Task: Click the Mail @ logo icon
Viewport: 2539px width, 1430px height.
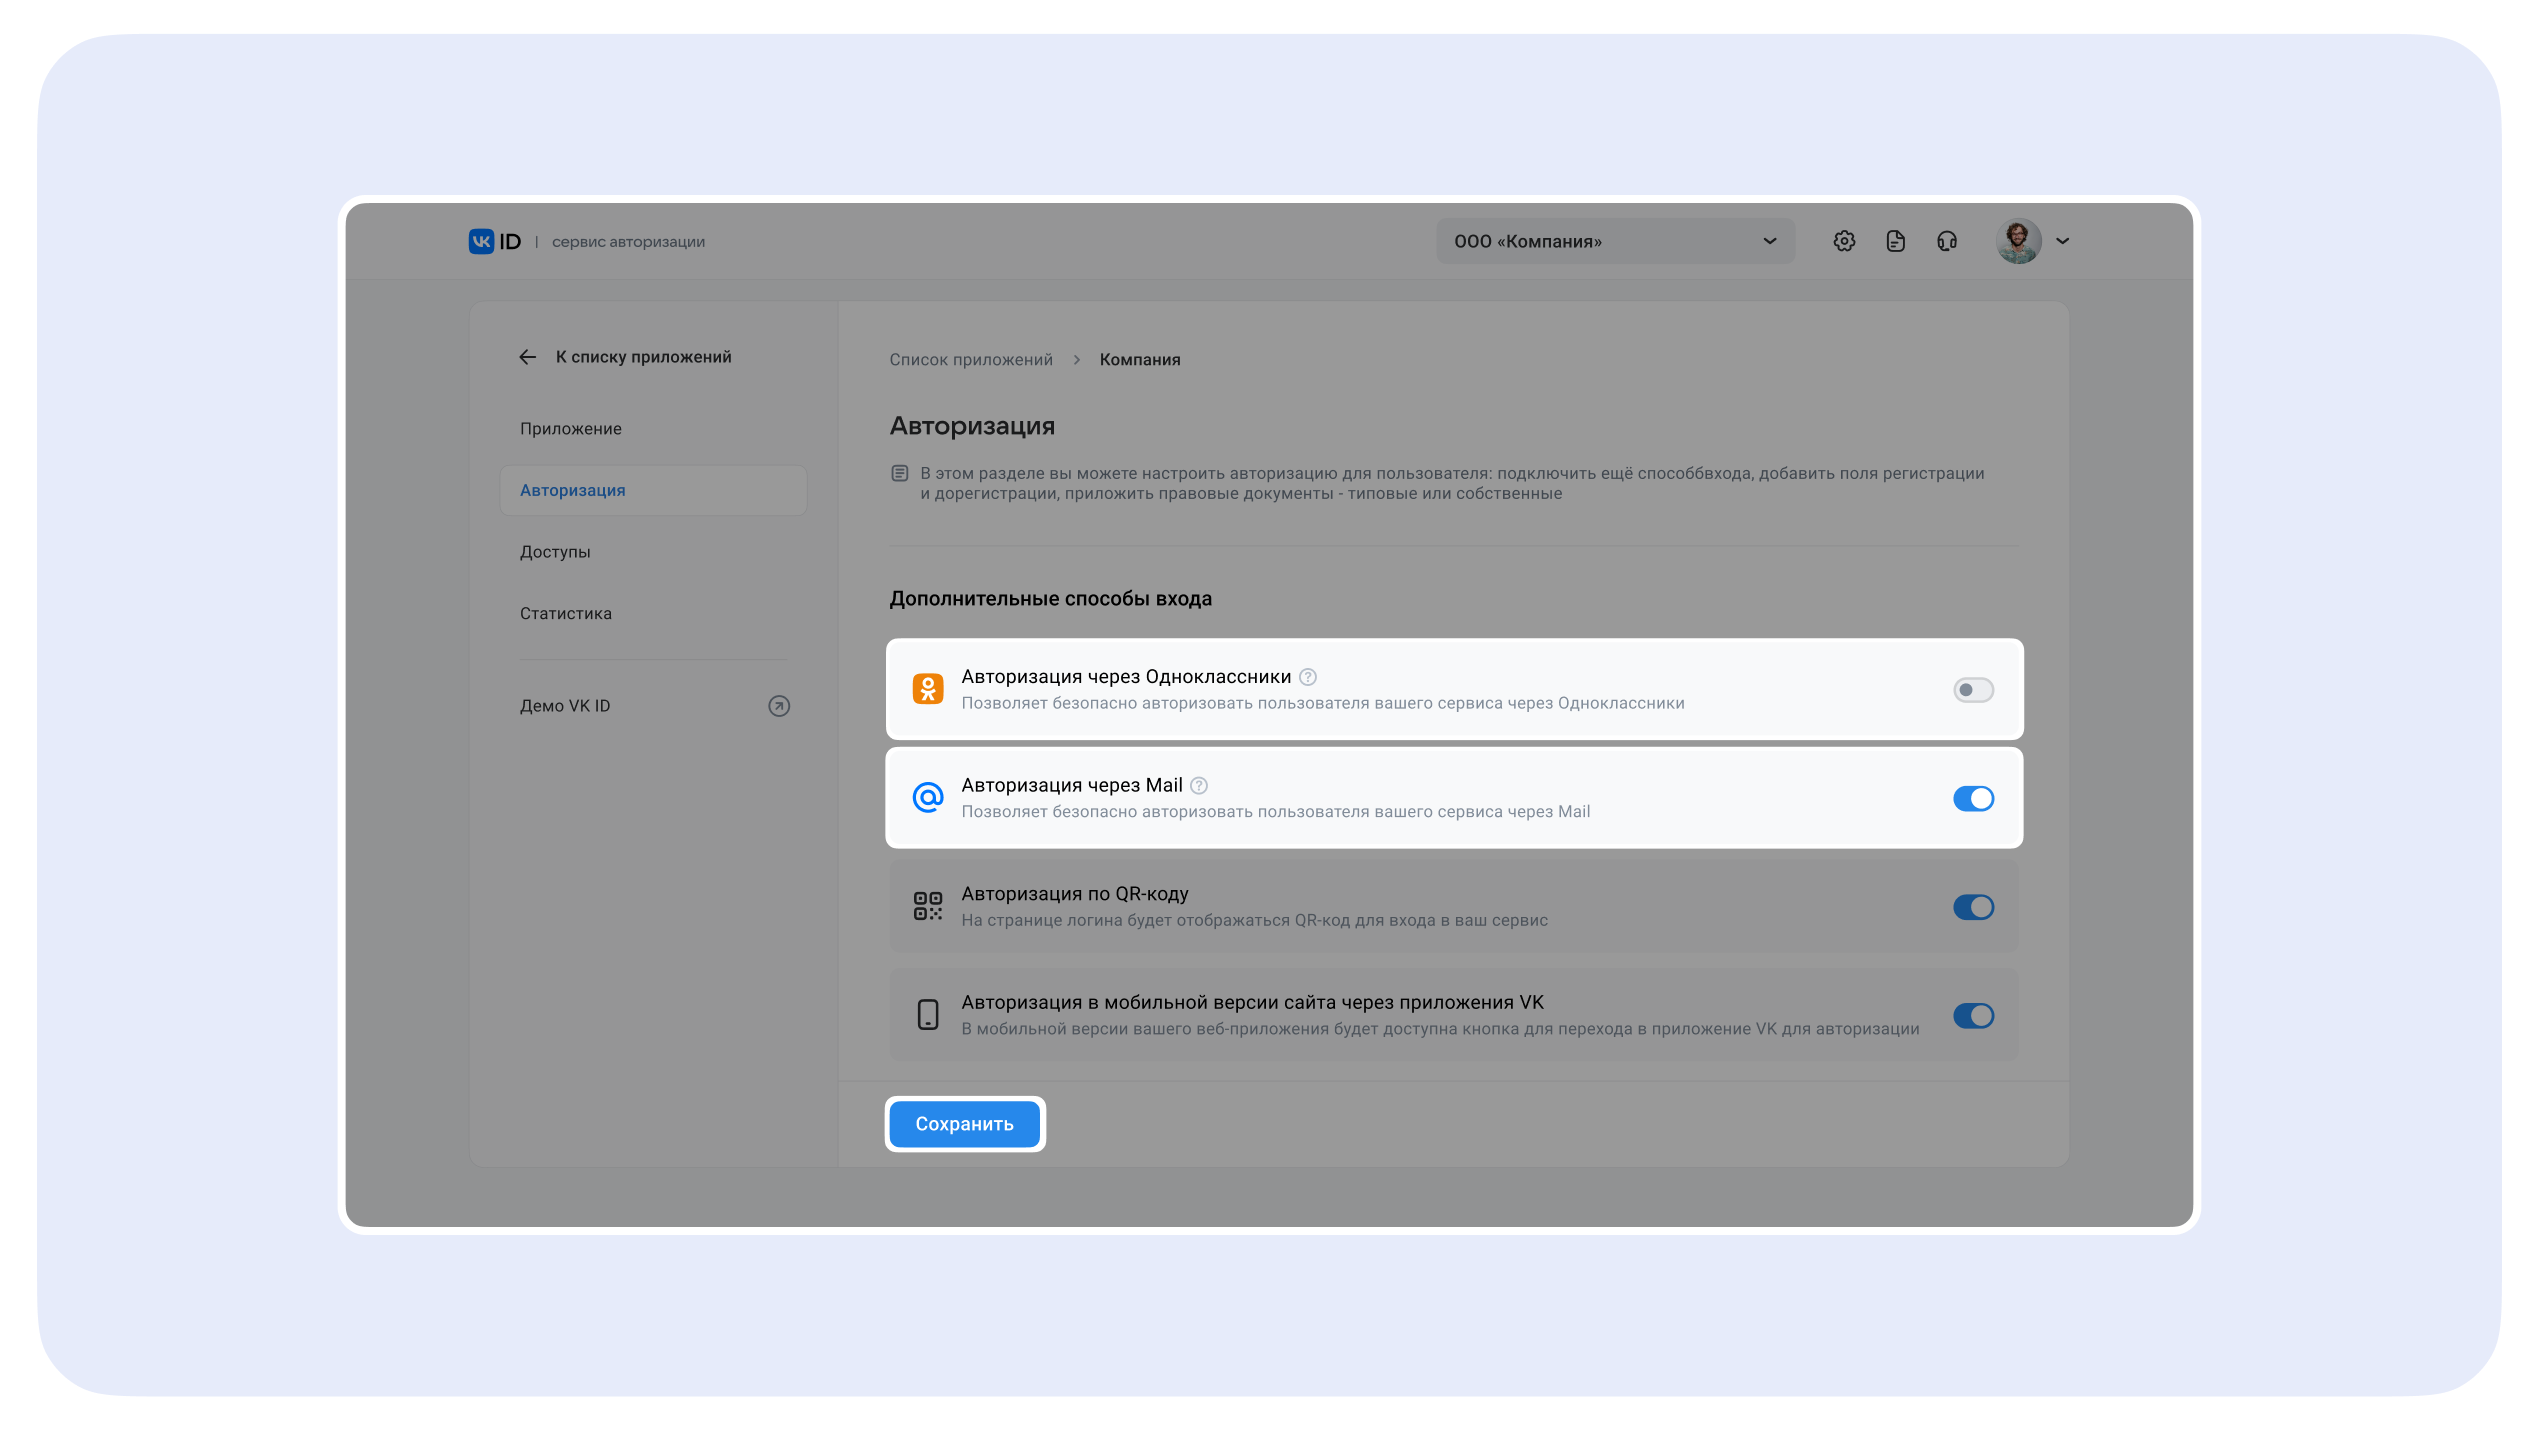Action: click(928, 798)
